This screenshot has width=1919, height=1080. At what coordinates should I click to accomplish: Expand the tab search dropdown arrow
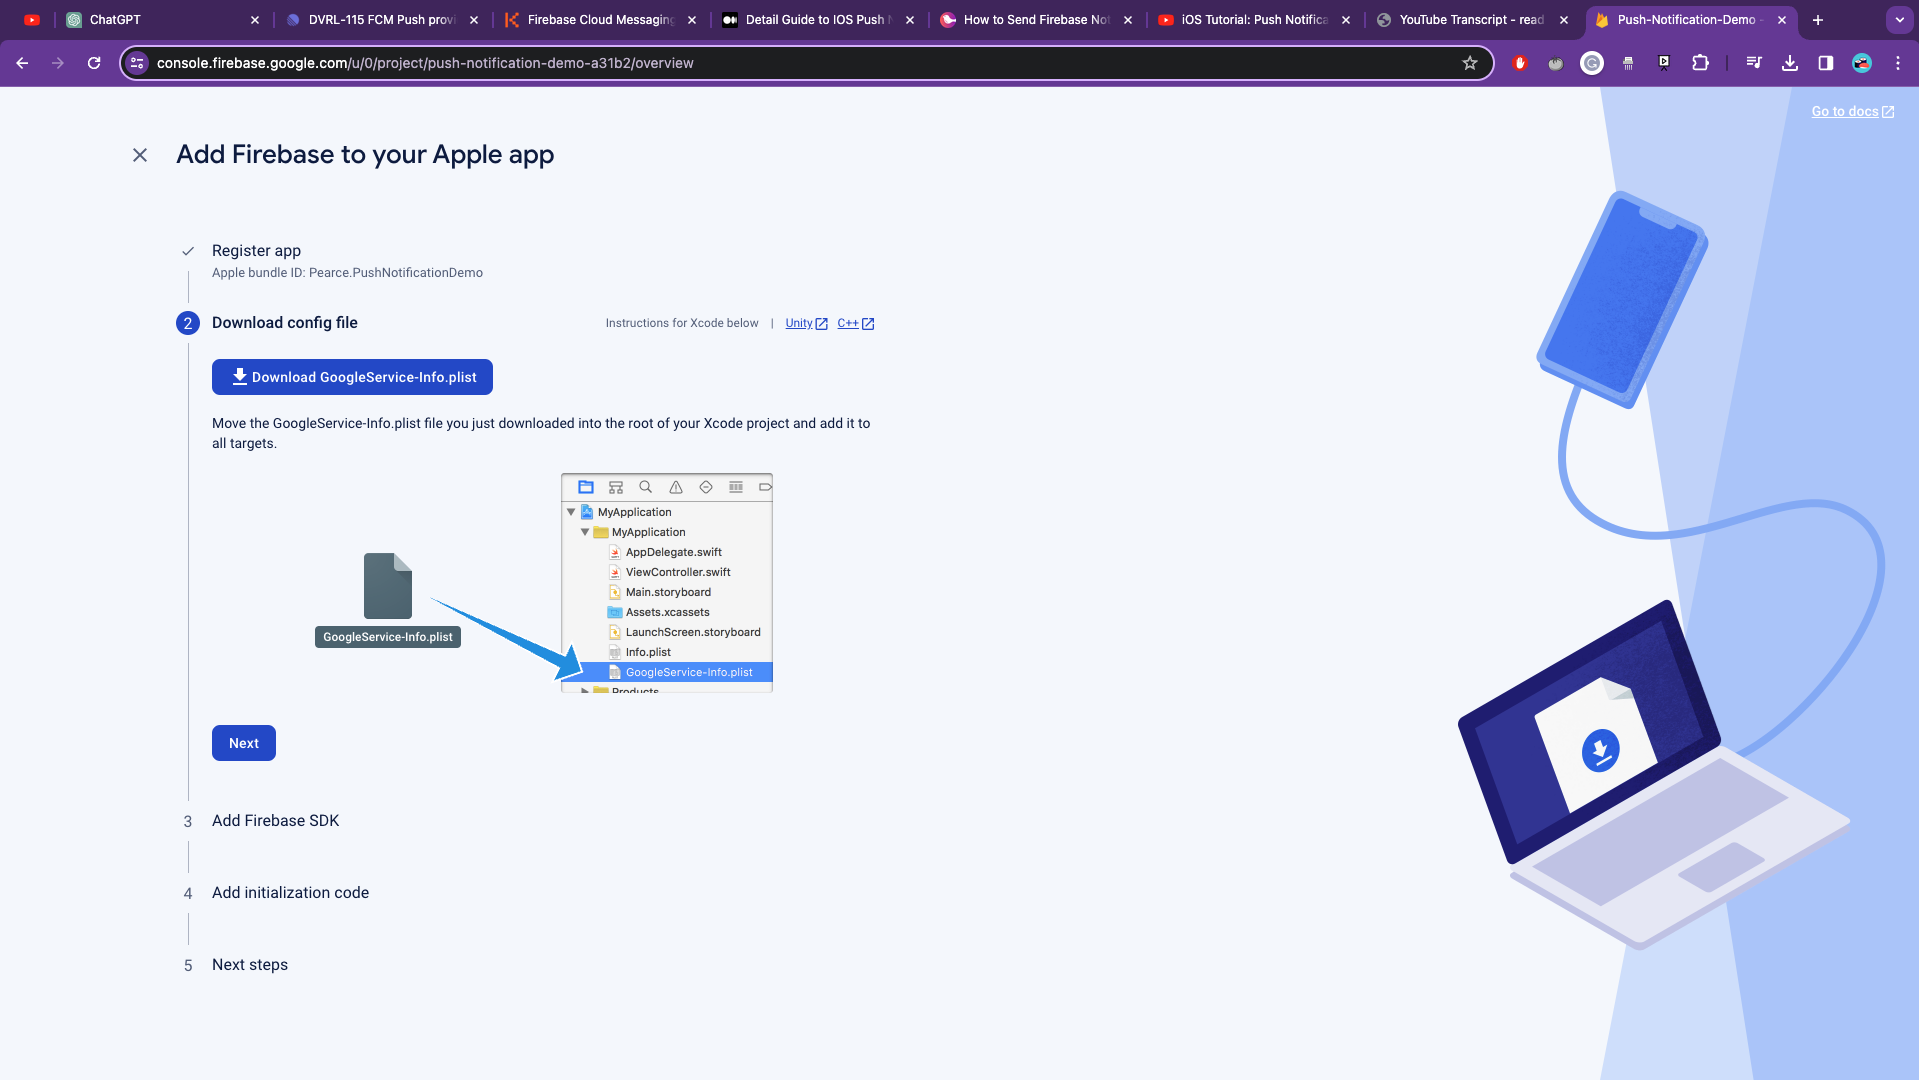1899,20
